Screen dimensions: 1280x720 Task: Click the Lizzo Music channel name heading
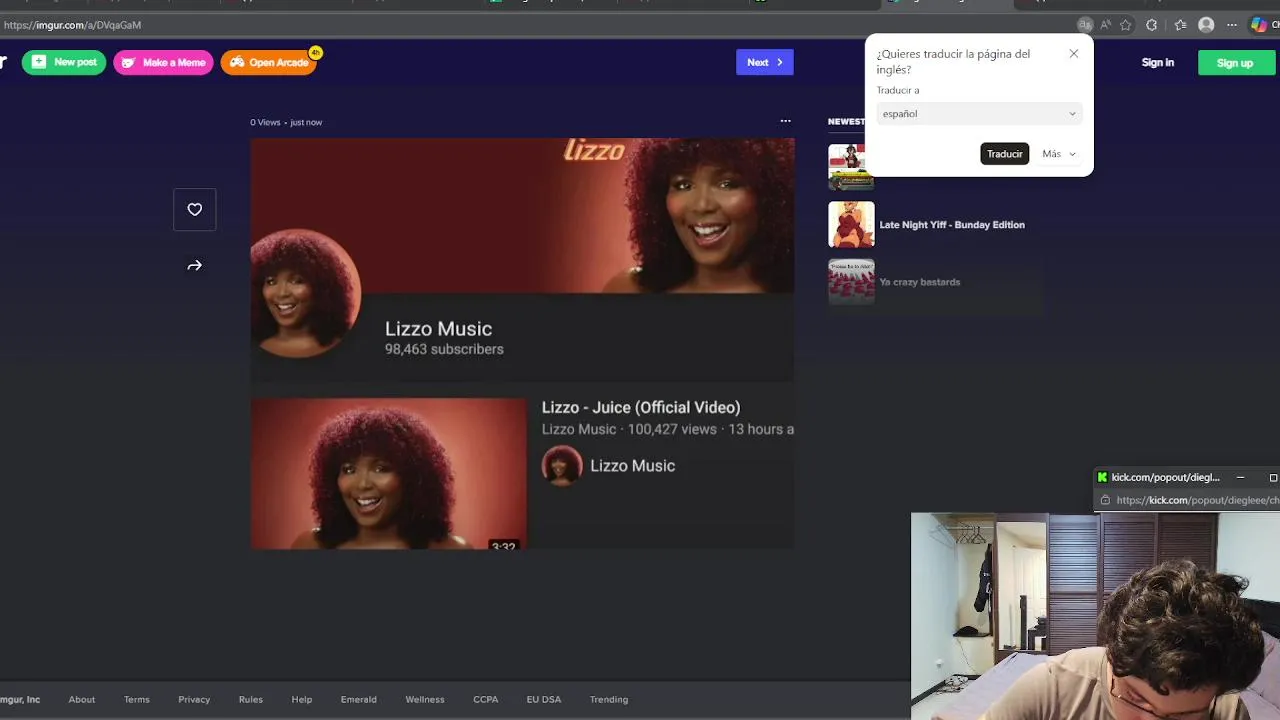(438, 329)
